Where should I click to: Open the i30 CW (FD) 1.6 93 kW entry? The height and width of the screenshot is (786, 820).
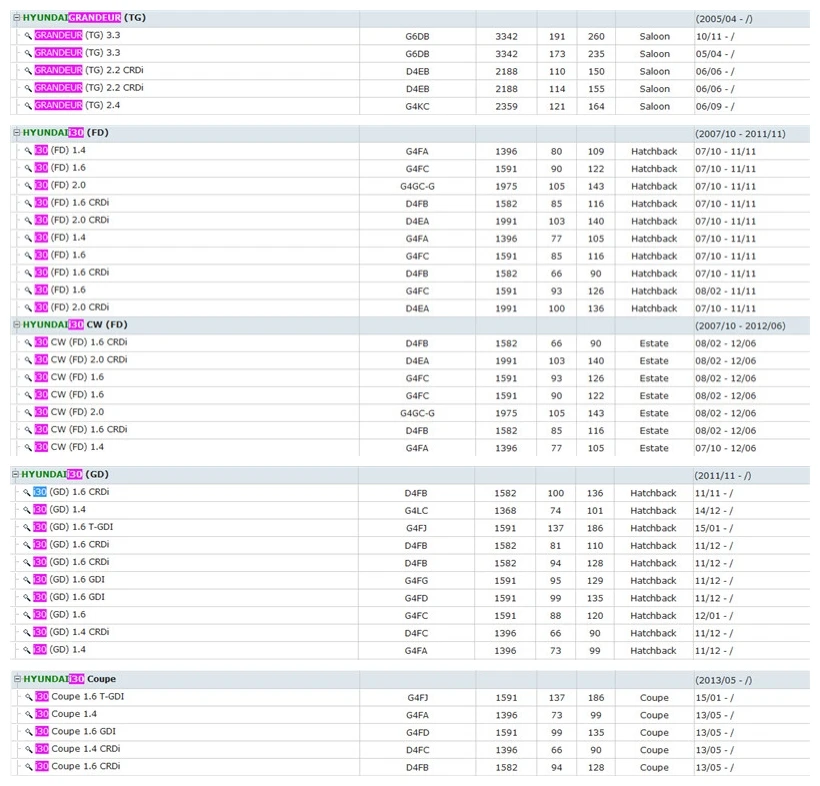(70, 377)
